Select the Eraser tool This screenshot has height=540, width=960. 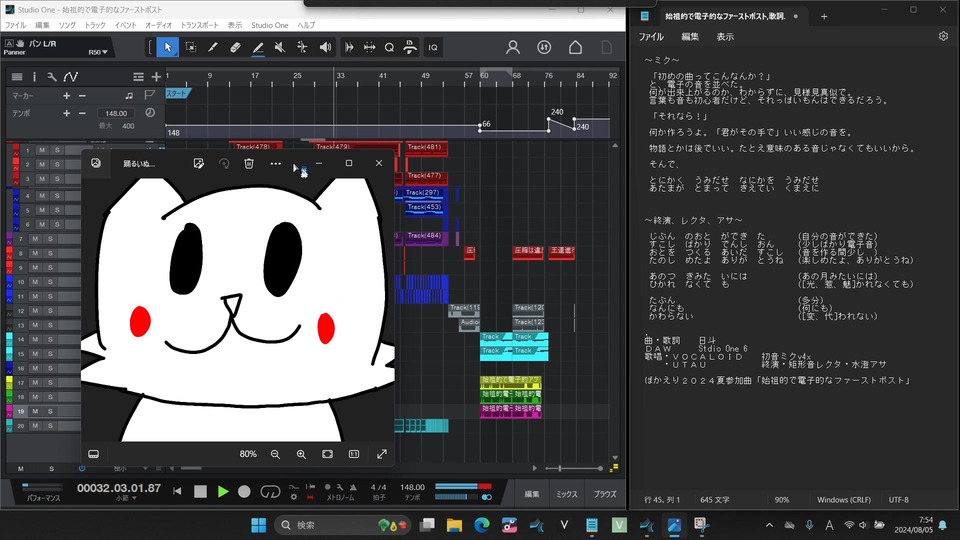(x=235, y=47)
